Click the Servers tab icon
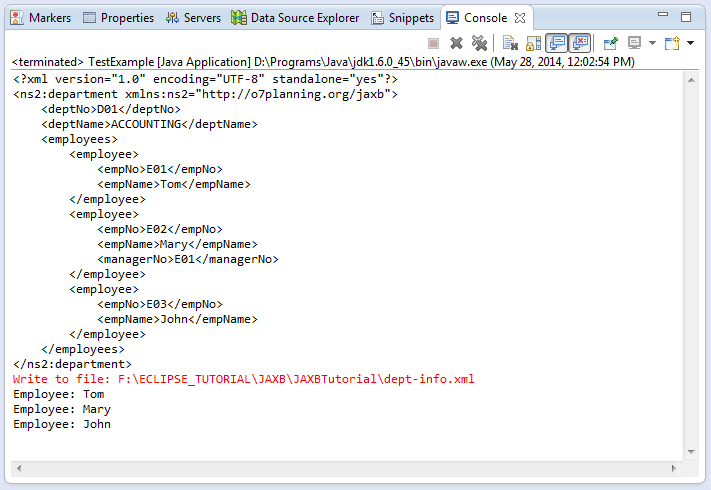 [172, 18]
